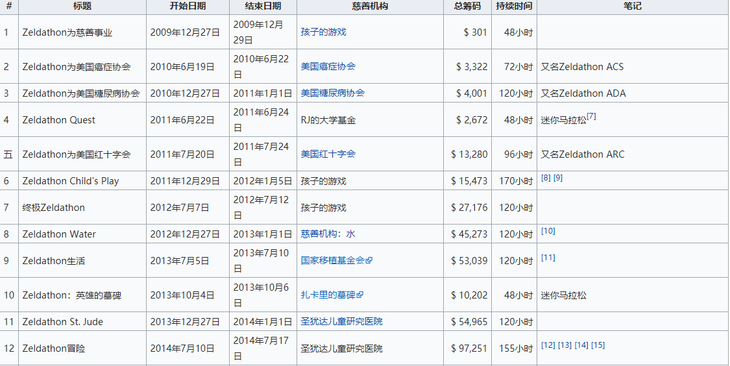Viewport: 730px width, 366px height.
Task: Click citation [8] in Child's Play row
Action: [x=546, y=178]
